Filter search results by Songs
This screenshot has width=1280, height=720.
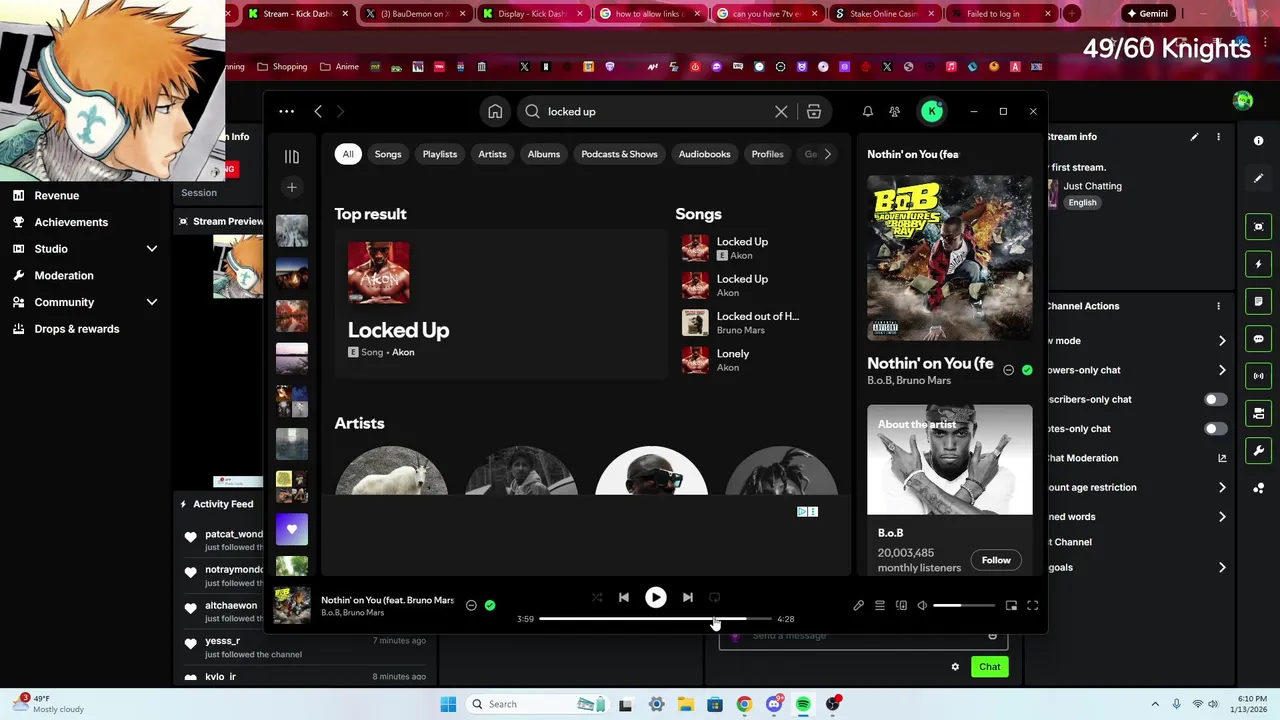(388, 154)
